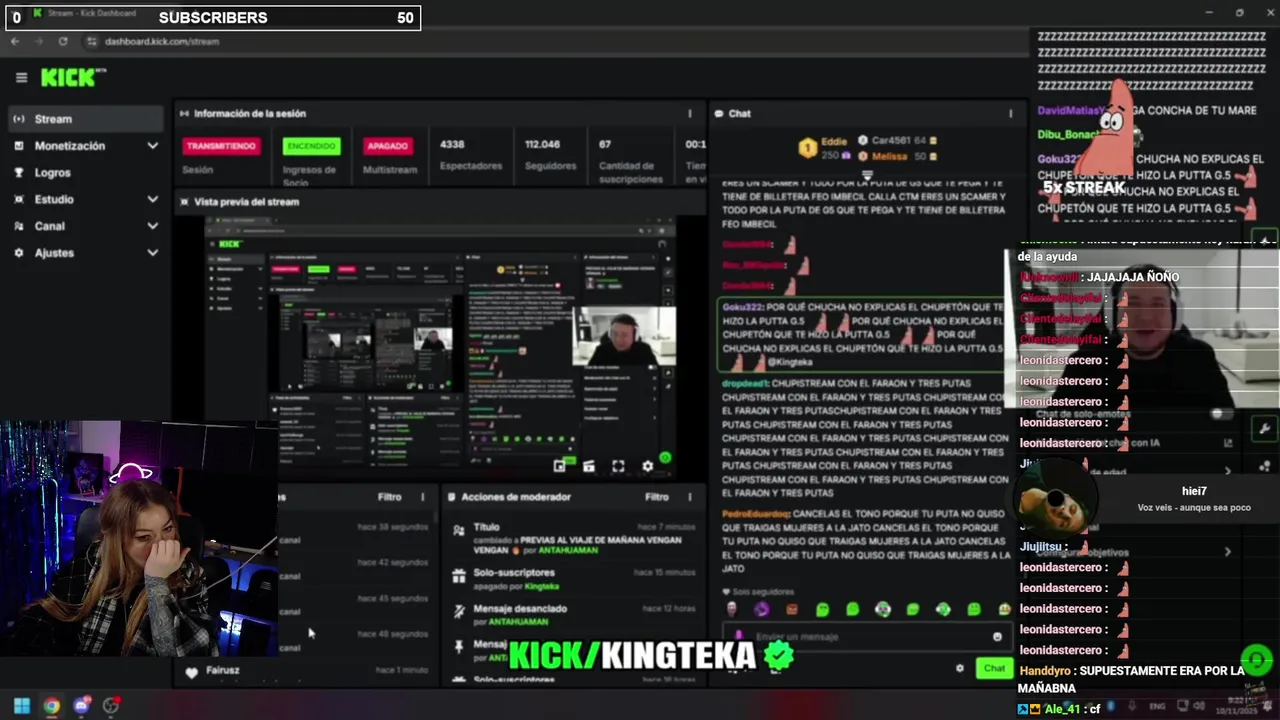The width and height of the screenshot is (1280, 720).
Task: Expand the Ajustes chevron
Action: pos(152,253)
